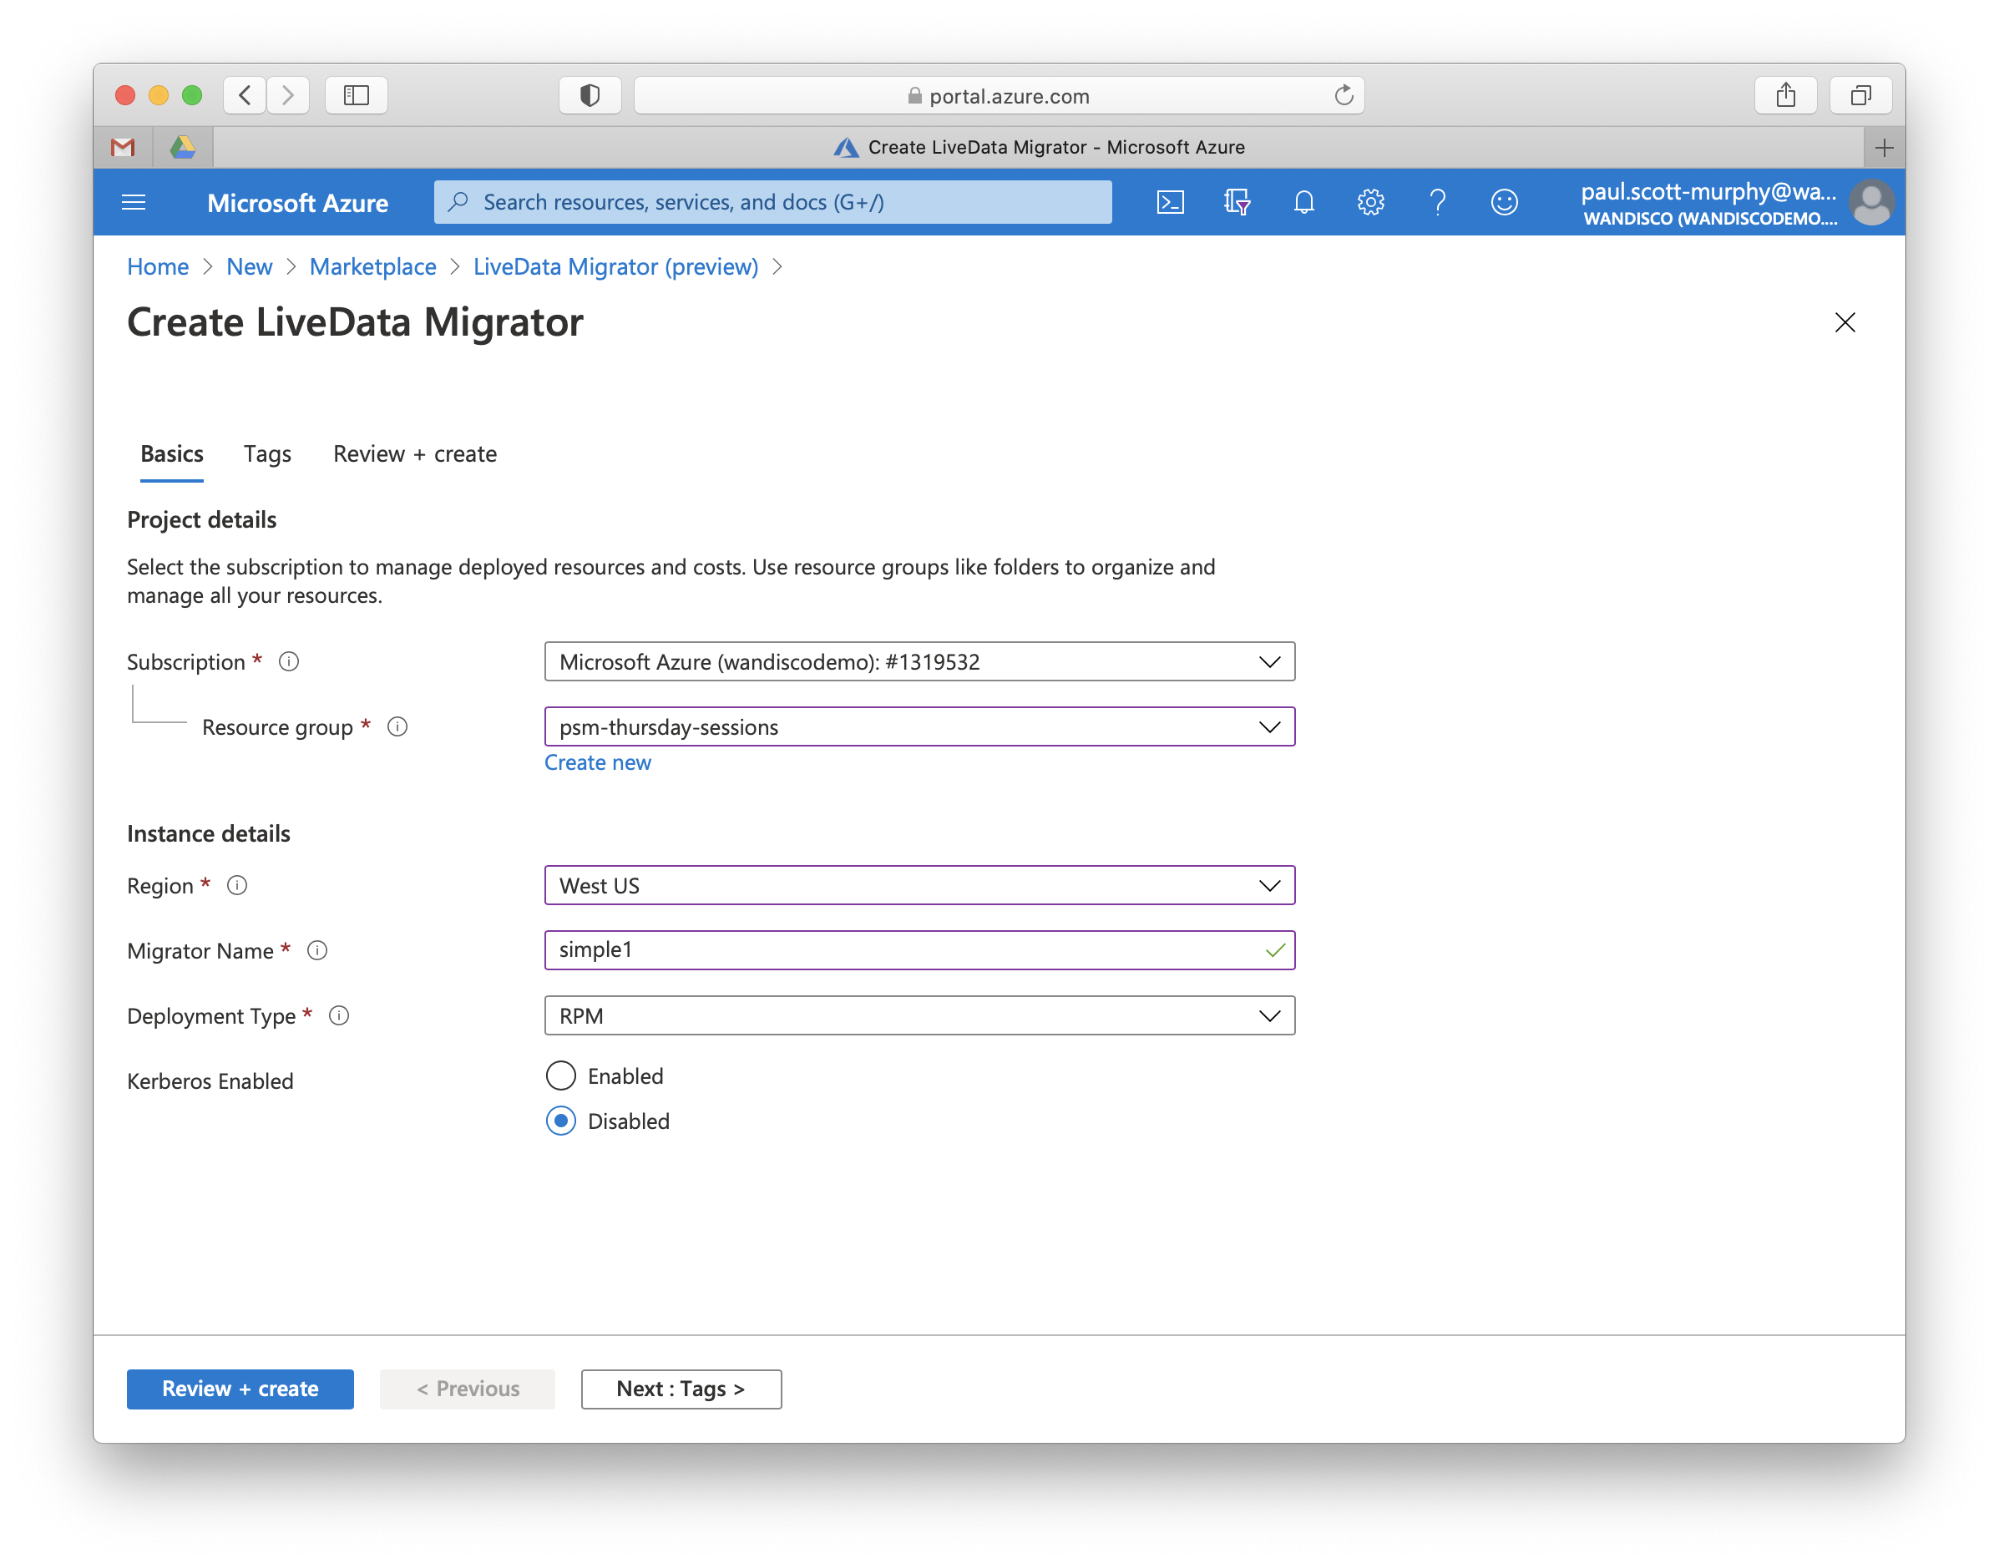Click info icon next to Deployment Type

point(339,1016)
